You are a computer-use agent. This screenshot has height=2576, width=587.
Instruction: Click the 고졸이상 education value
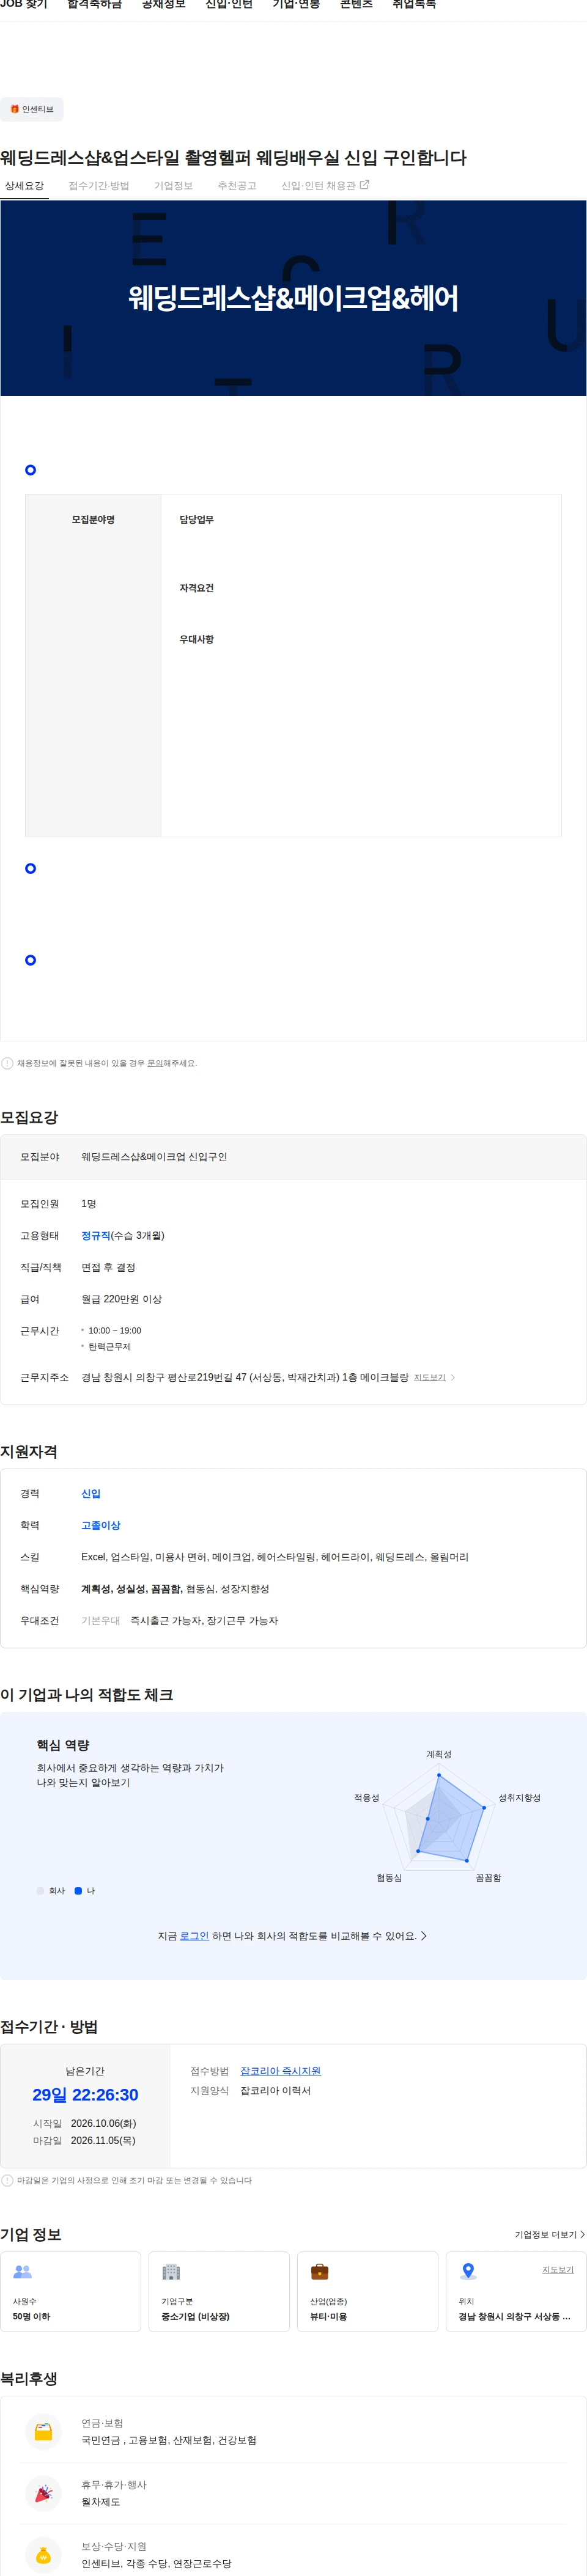tap(101, 1526)
